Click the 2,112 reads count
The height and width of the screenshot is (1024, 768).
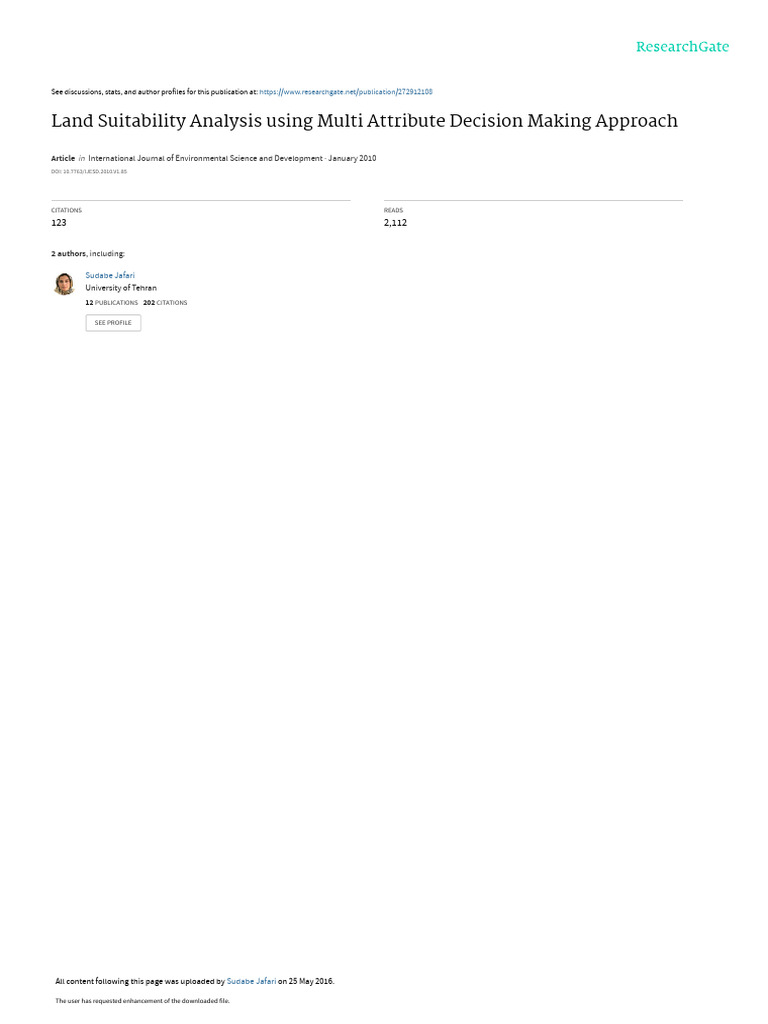coord(395,223)
